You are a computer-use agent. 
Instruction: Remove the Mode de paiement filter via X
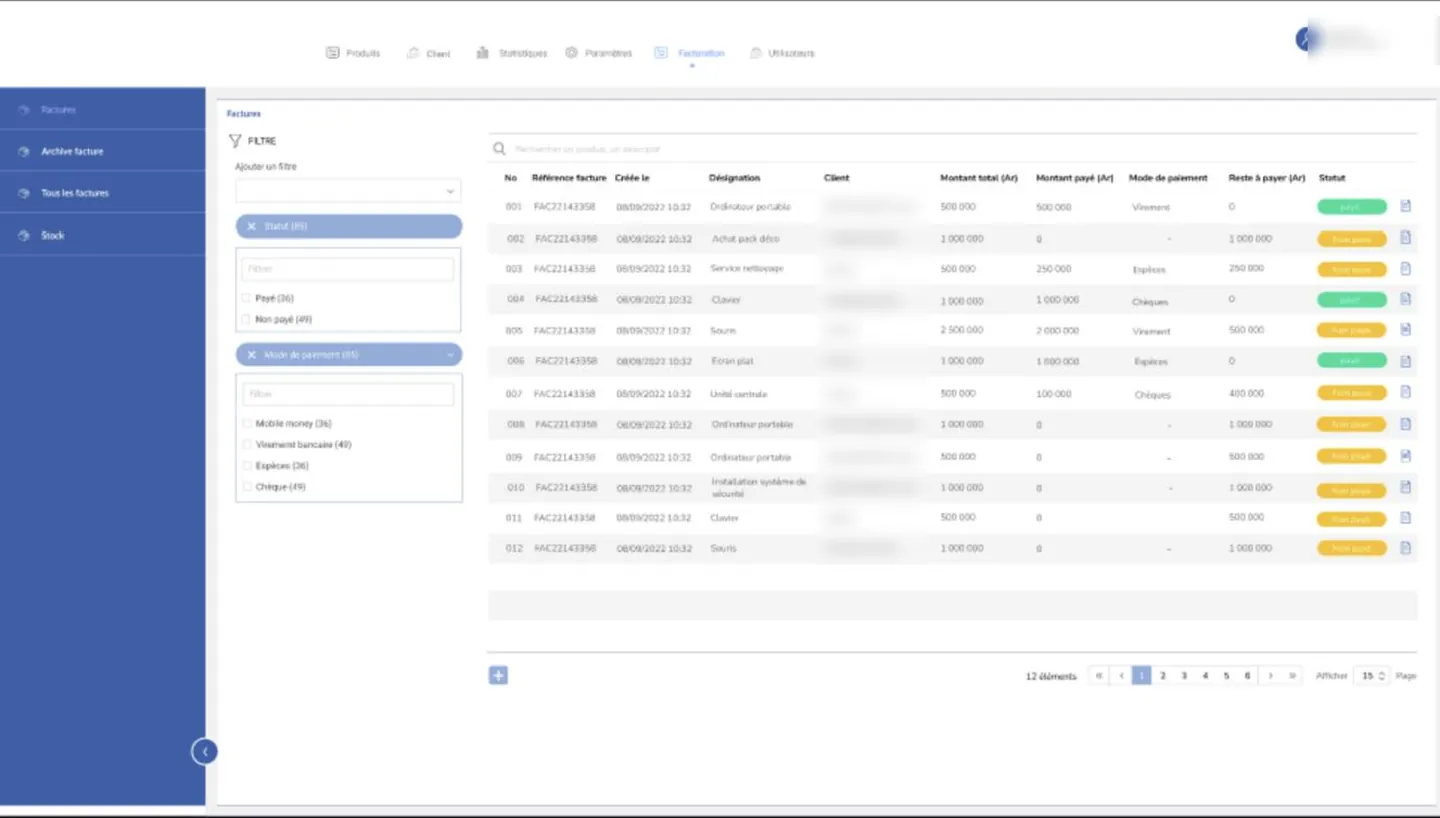251,355
